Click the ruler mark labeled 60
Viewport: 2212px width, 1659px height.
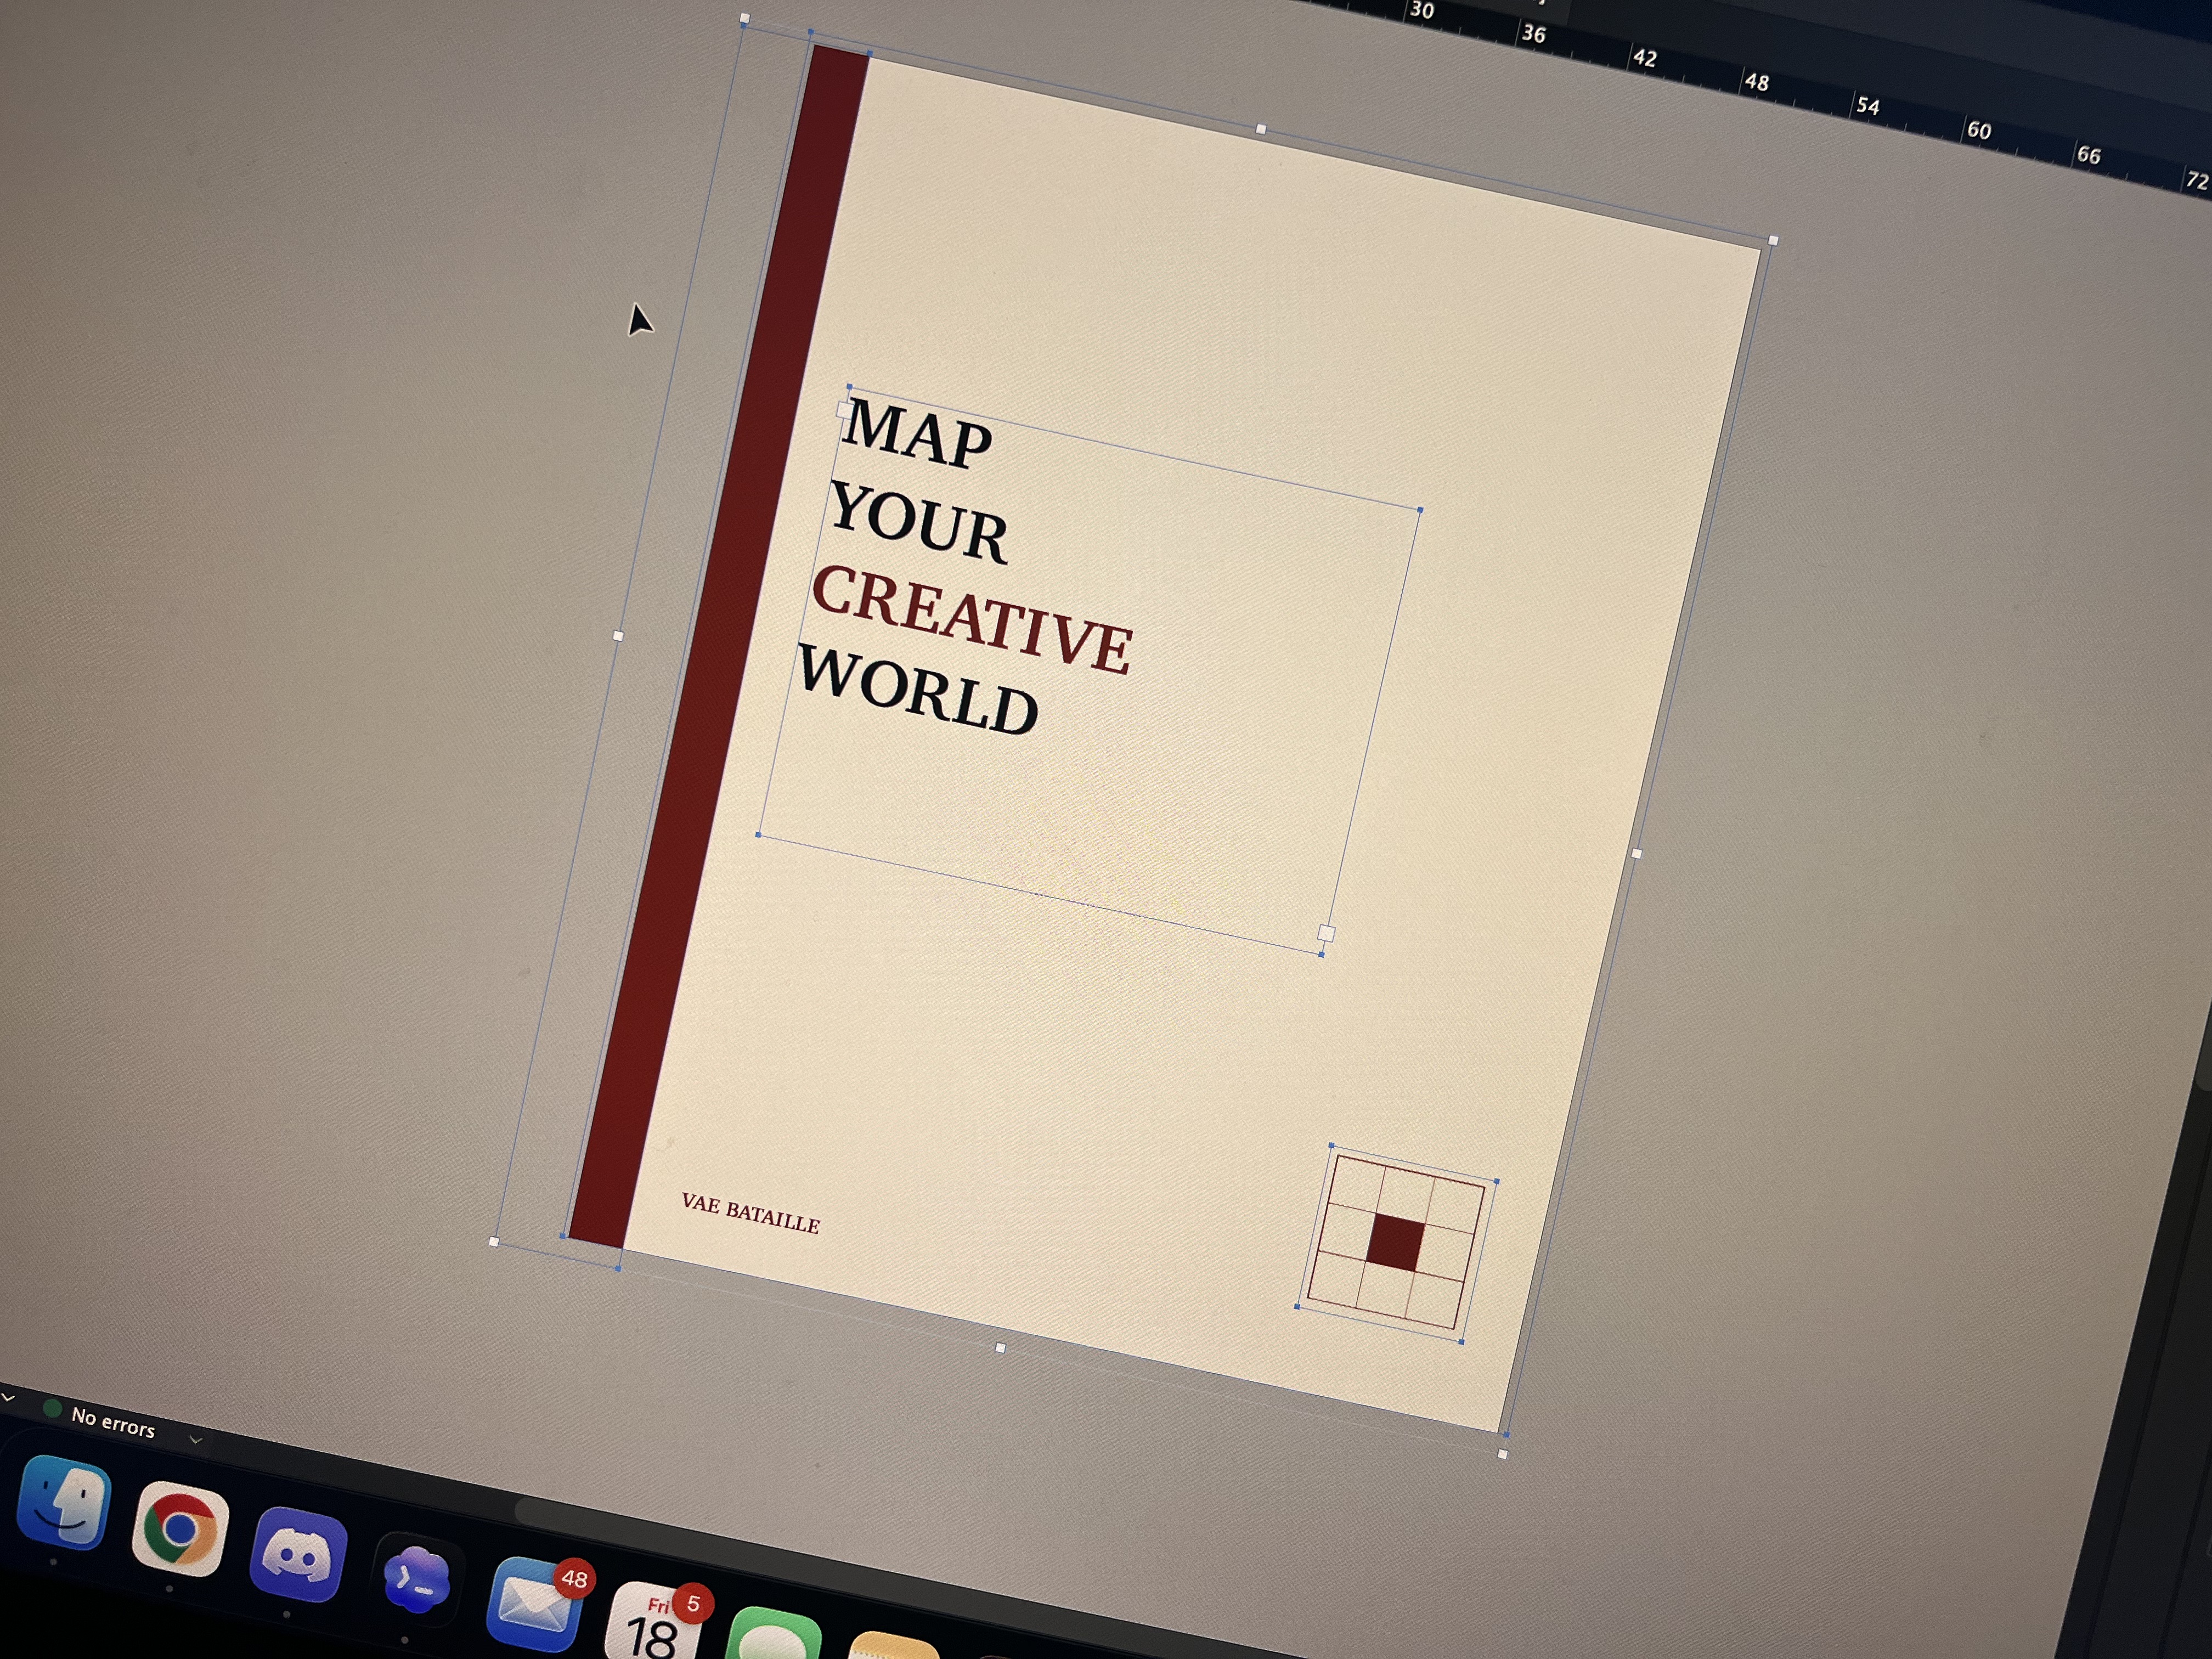(x=1978, y=130)
